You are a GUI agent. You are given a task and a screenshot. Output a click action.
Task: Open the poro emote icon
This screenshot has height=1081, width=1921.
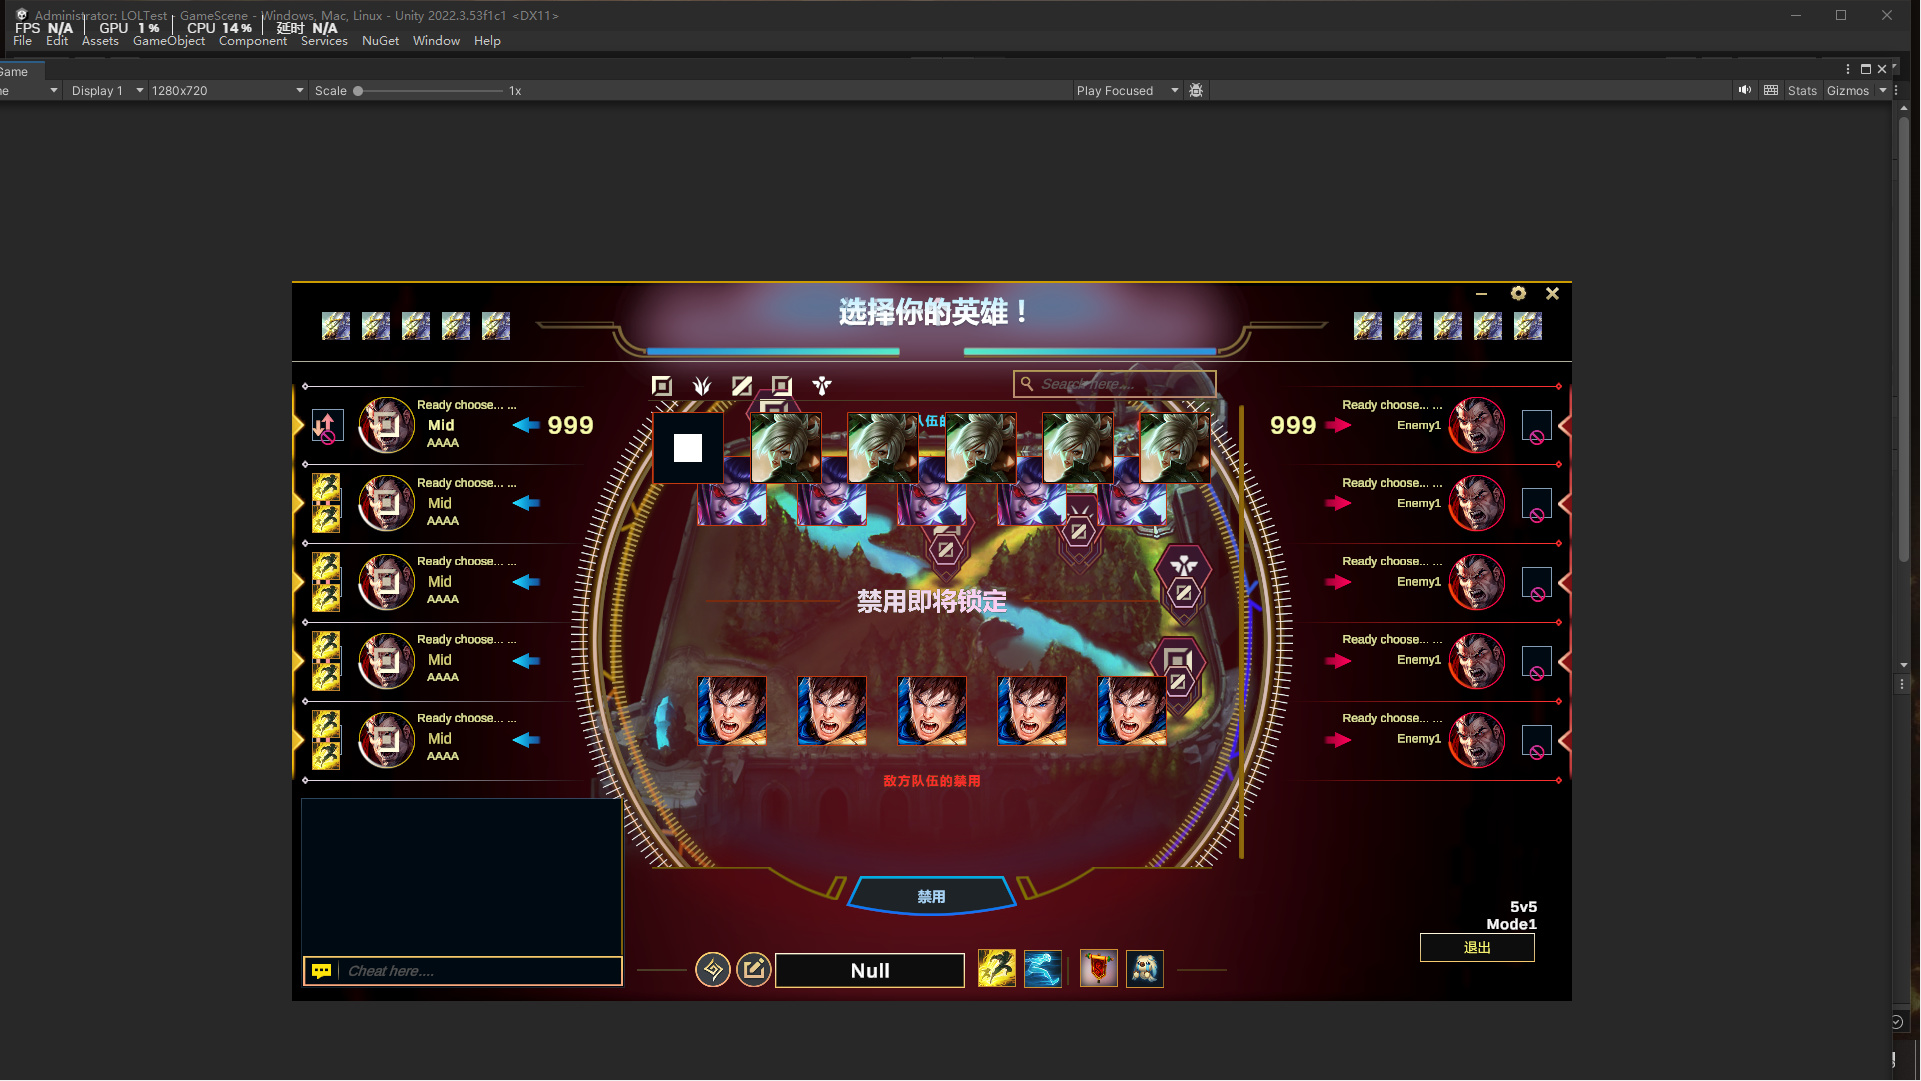[x=1144, y=969]
